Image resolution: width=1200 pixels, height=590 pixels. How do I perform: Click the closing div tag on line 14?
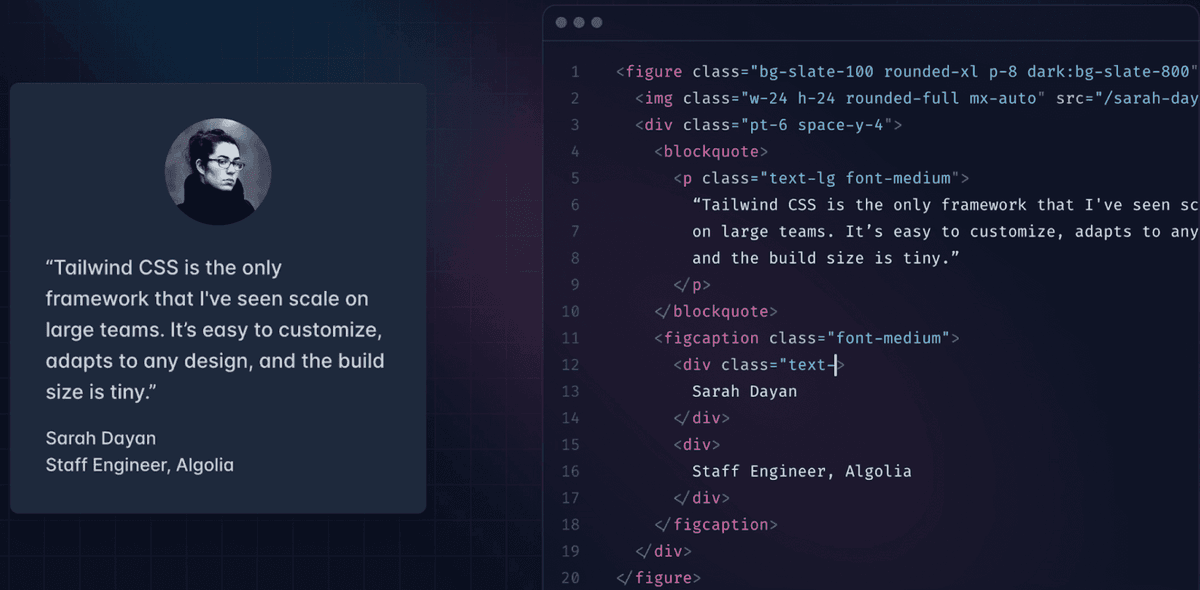pos(703,418)
